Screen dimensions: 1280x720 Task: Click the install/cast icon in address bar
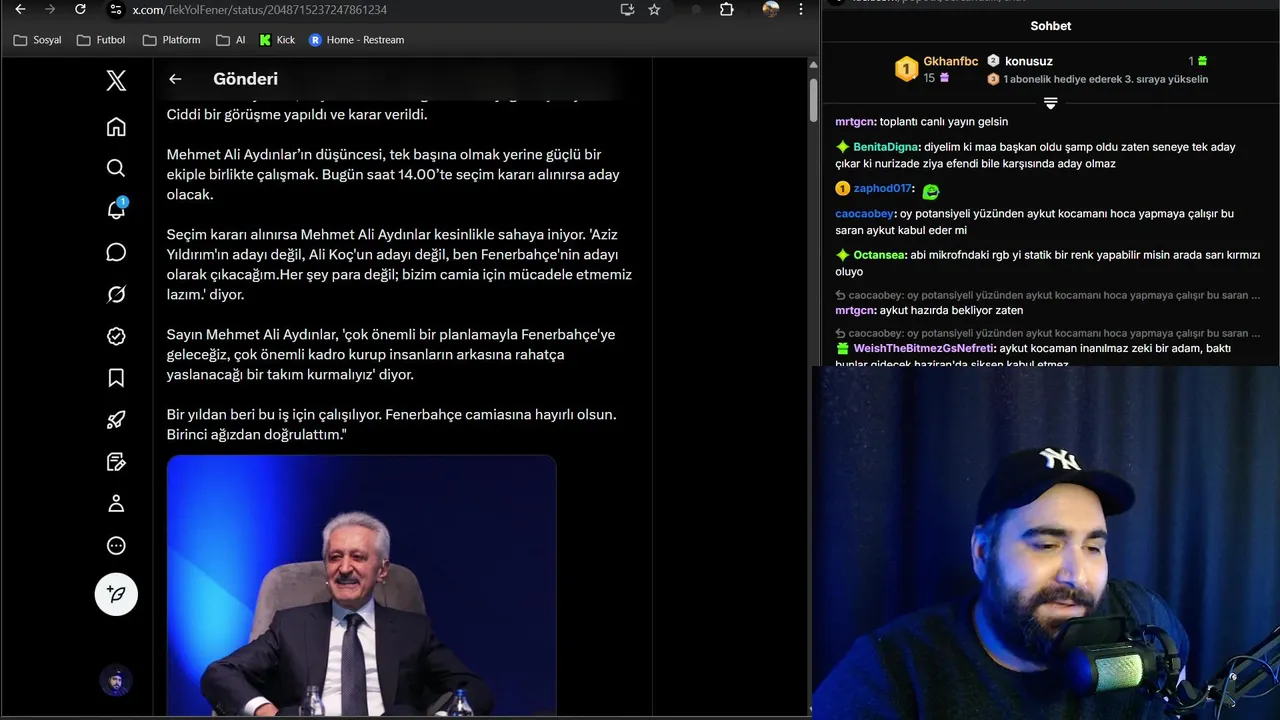(627, 9)
